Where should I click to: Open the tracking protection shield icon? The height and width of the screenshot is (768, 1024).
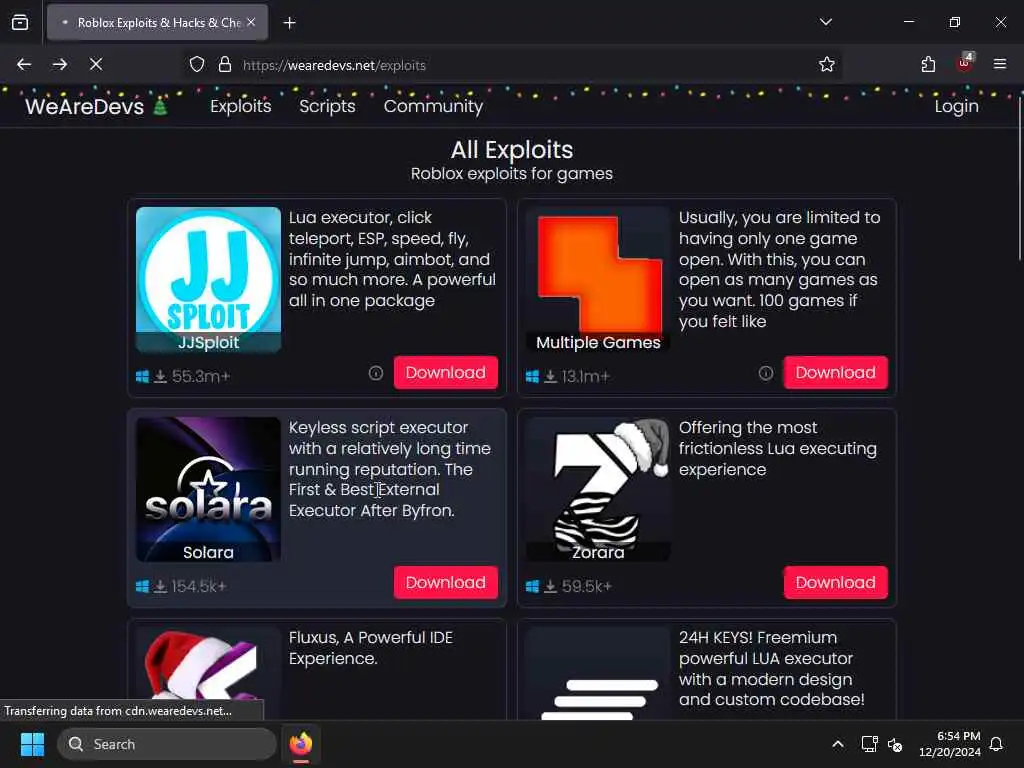(197, 65)
